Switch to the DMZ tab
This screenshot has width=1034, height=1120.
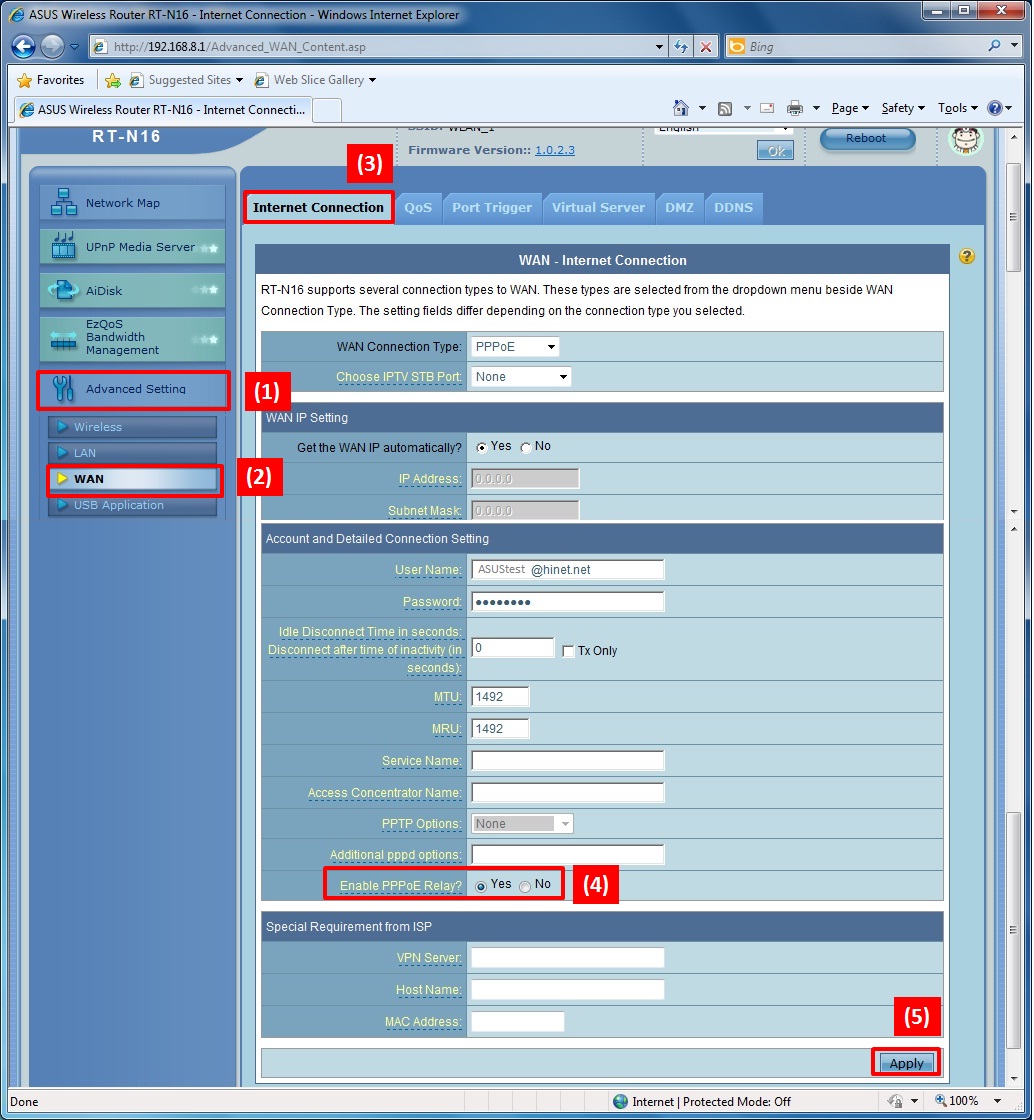click(679, 208)
